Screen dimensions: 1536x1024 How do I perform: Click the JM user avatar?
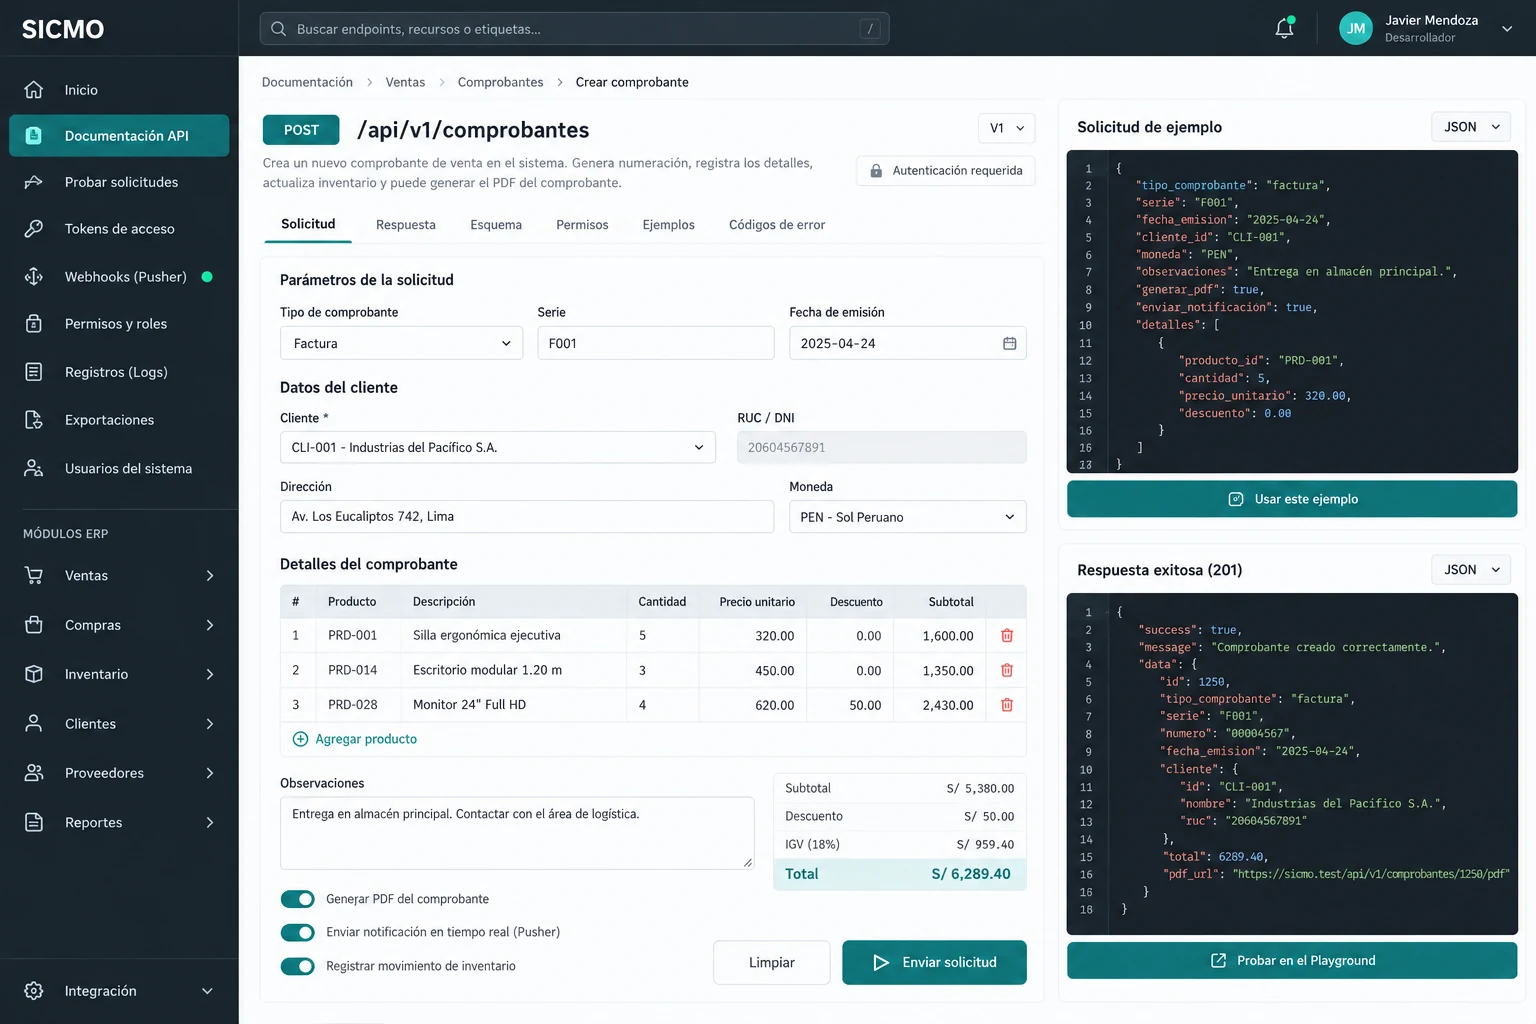(1356, 28)
